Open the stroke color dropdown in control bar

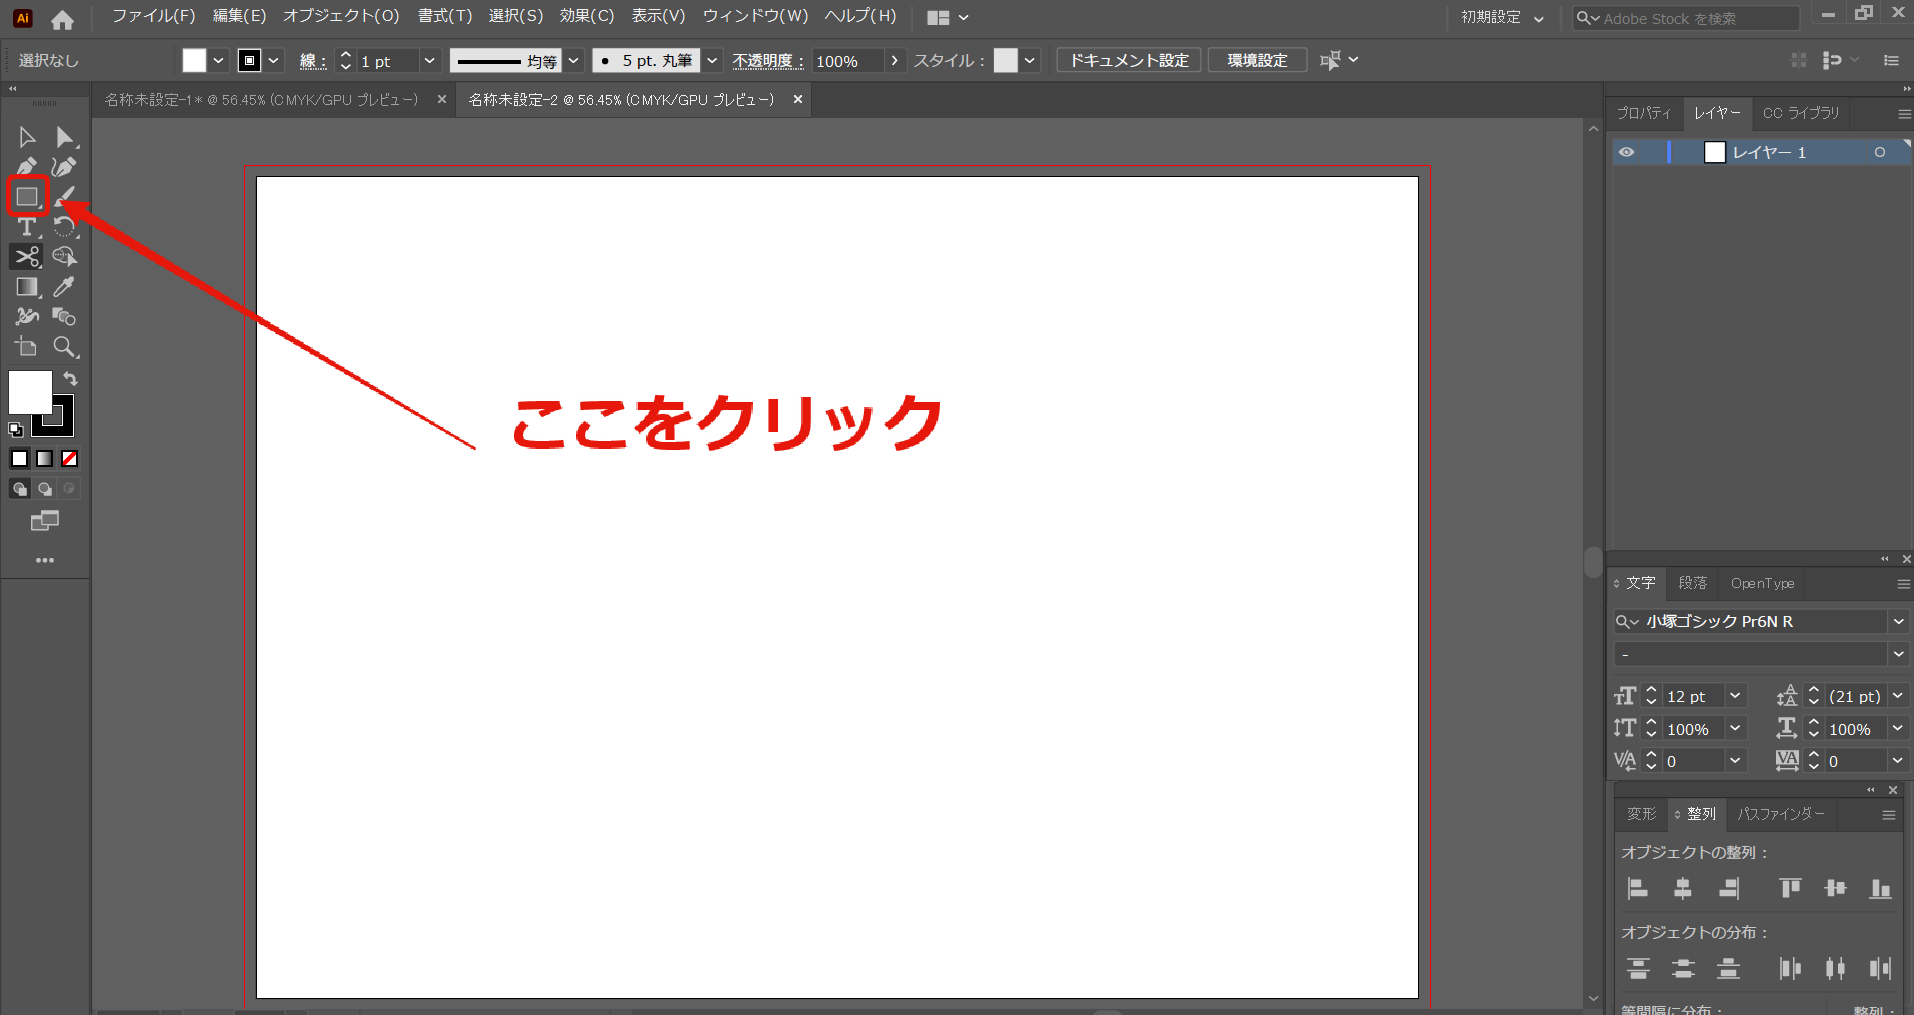[x=275, y=61]
